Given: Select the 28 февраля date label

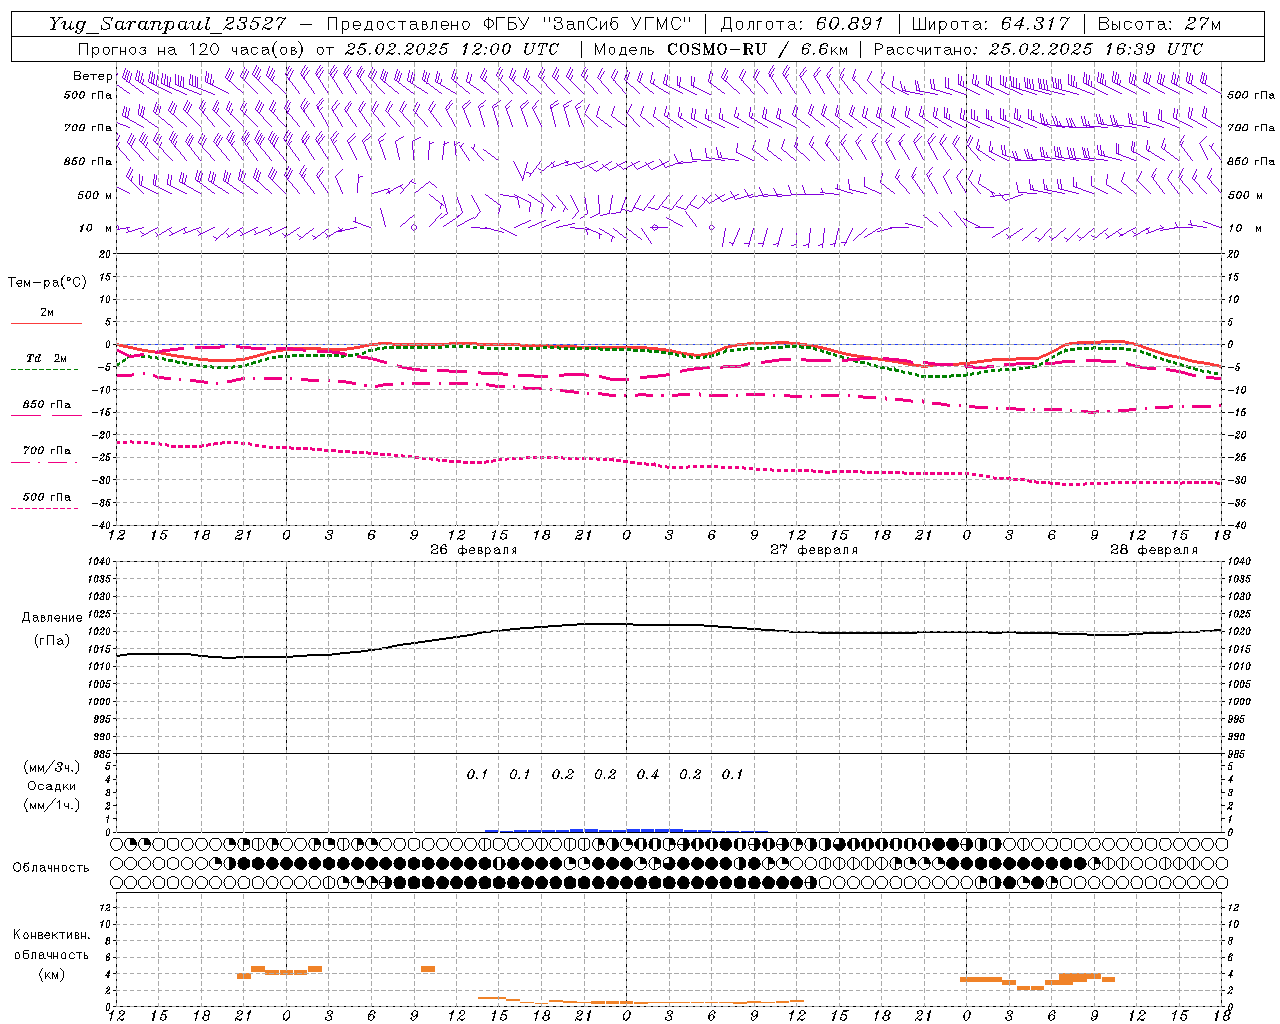Looking at the screenshot, I should [1153, 550].
